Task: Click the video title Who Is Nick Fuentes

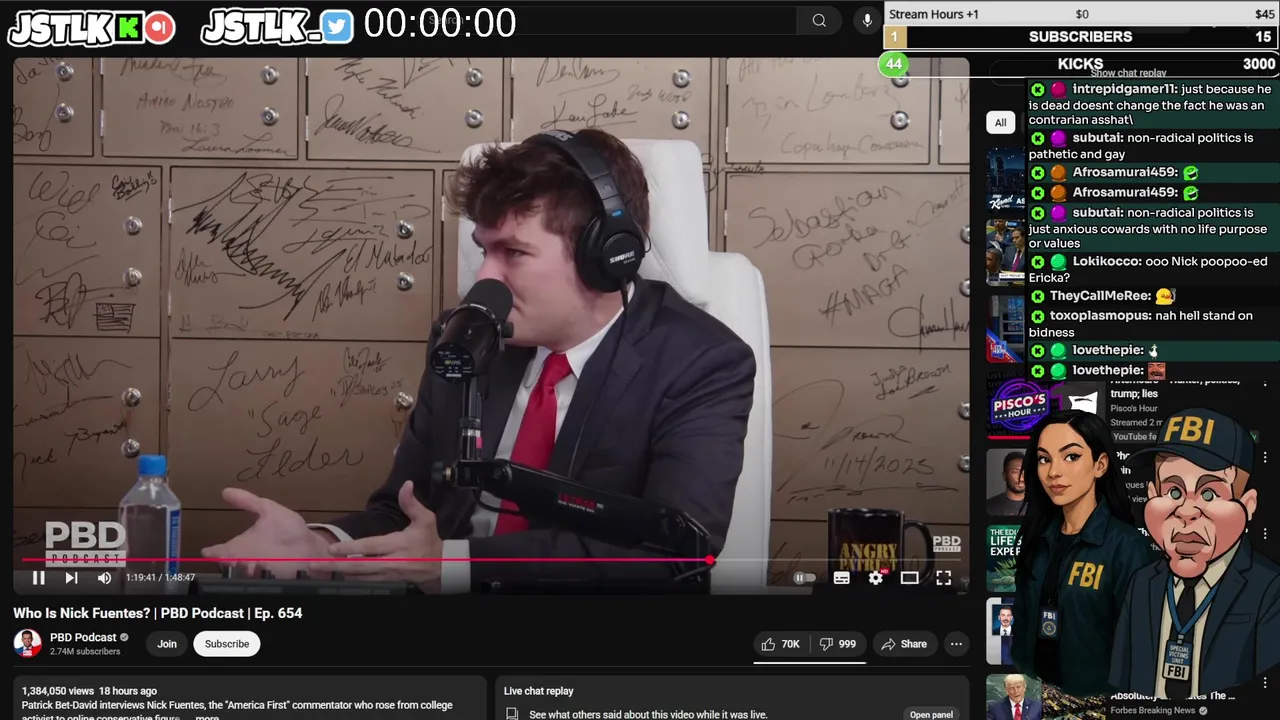Action: pyautogui.click(x=157, y=613)
